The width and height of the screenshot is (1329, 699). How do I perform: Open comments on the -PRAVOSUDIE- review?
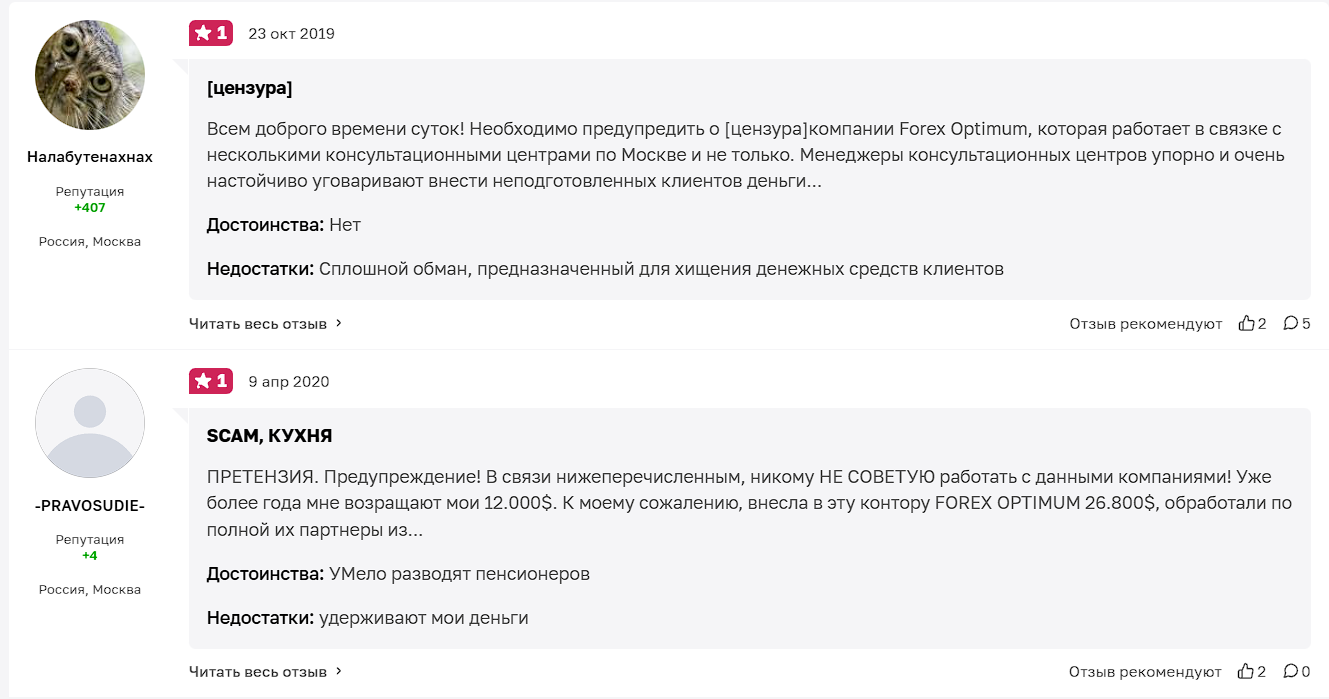point(1291,671)
